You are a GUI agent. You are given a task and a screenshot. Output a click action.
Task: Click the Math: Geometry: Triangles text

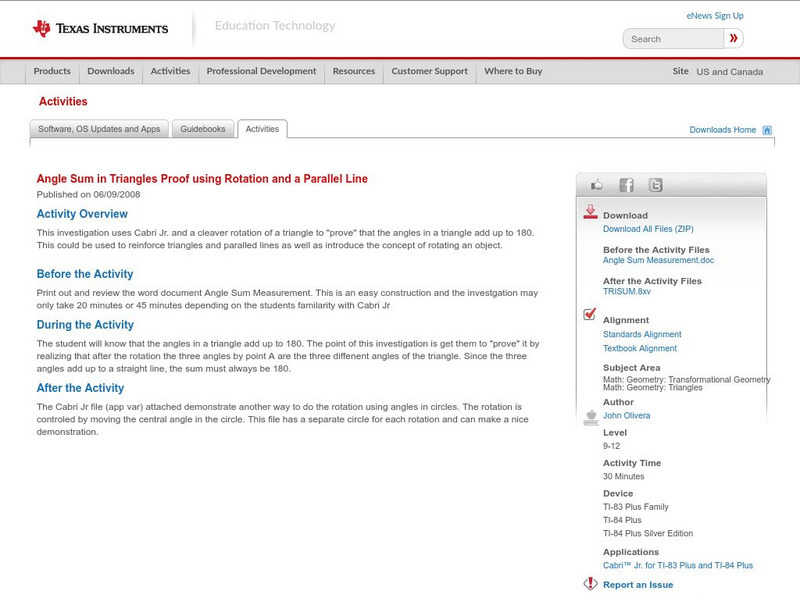coord(653,388)
